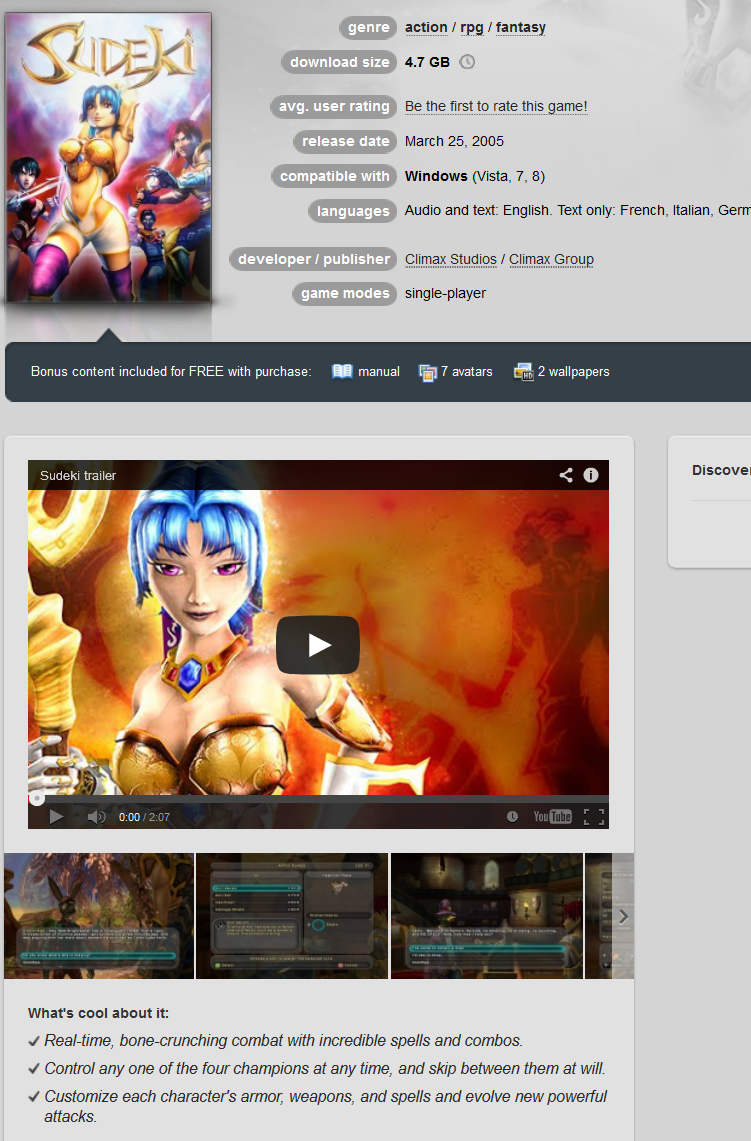
Task: Click 'Be the first to rate this game!'
Action: pos(496,106)
